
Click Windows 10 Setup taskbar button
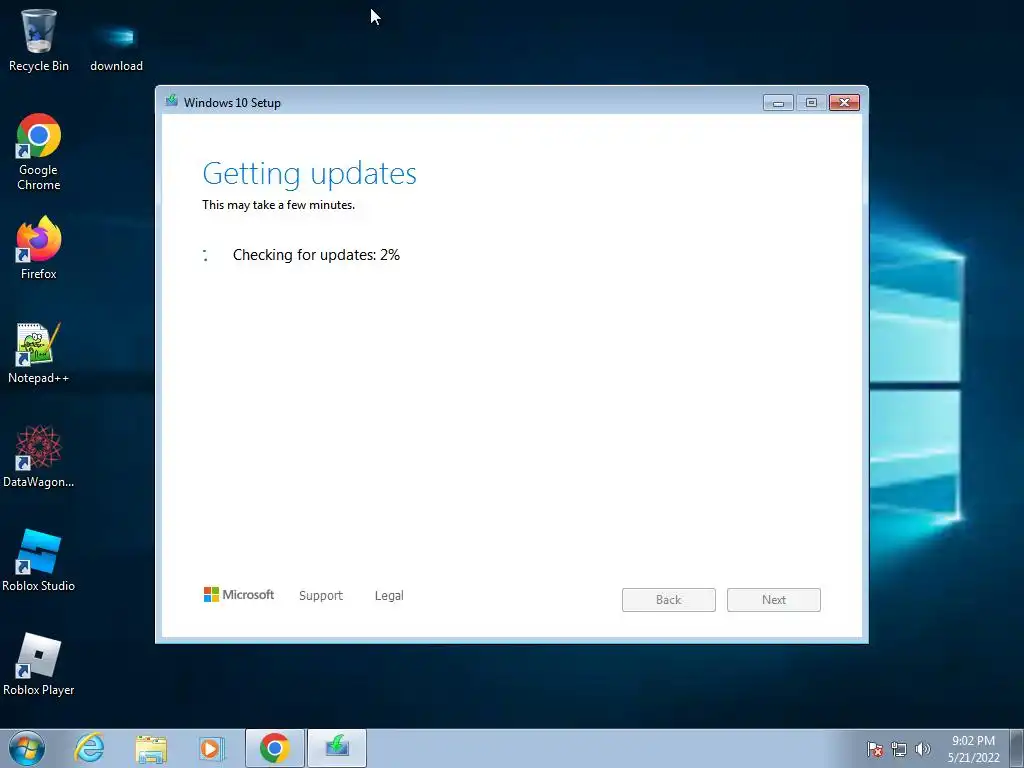coord(337,748)
